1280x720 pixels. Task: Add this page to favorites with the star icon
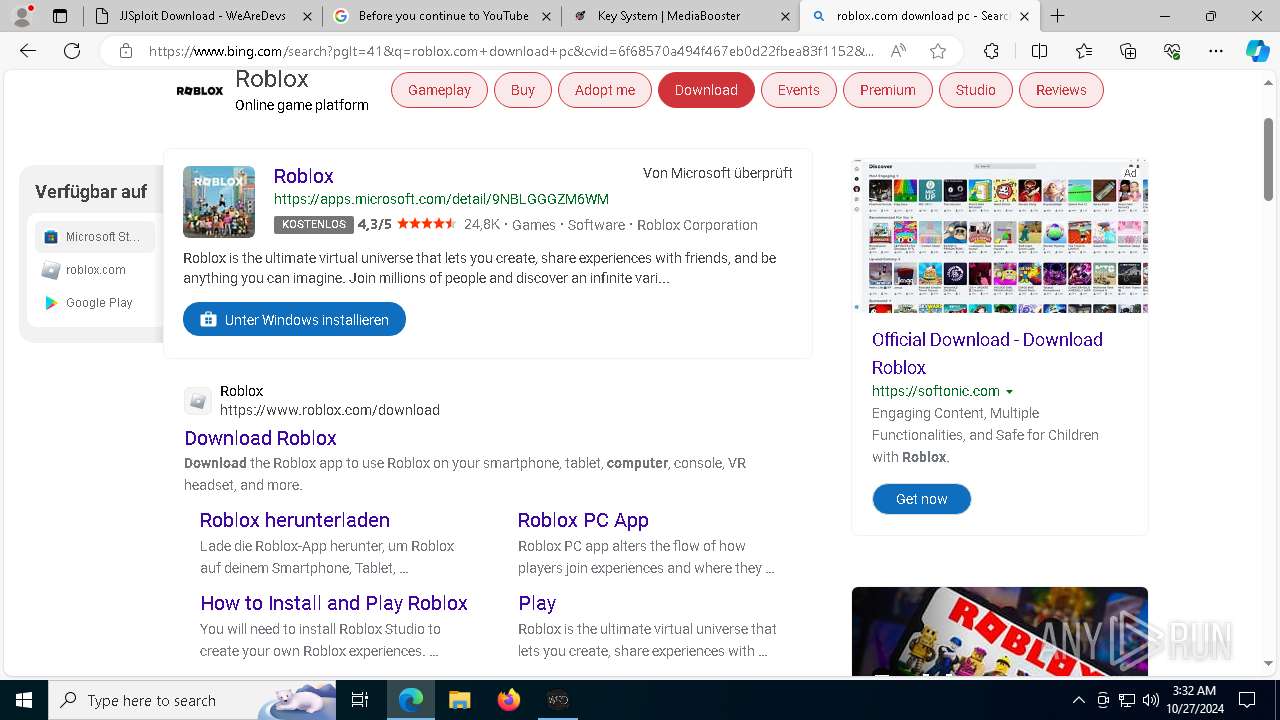[x=937, y=51]
